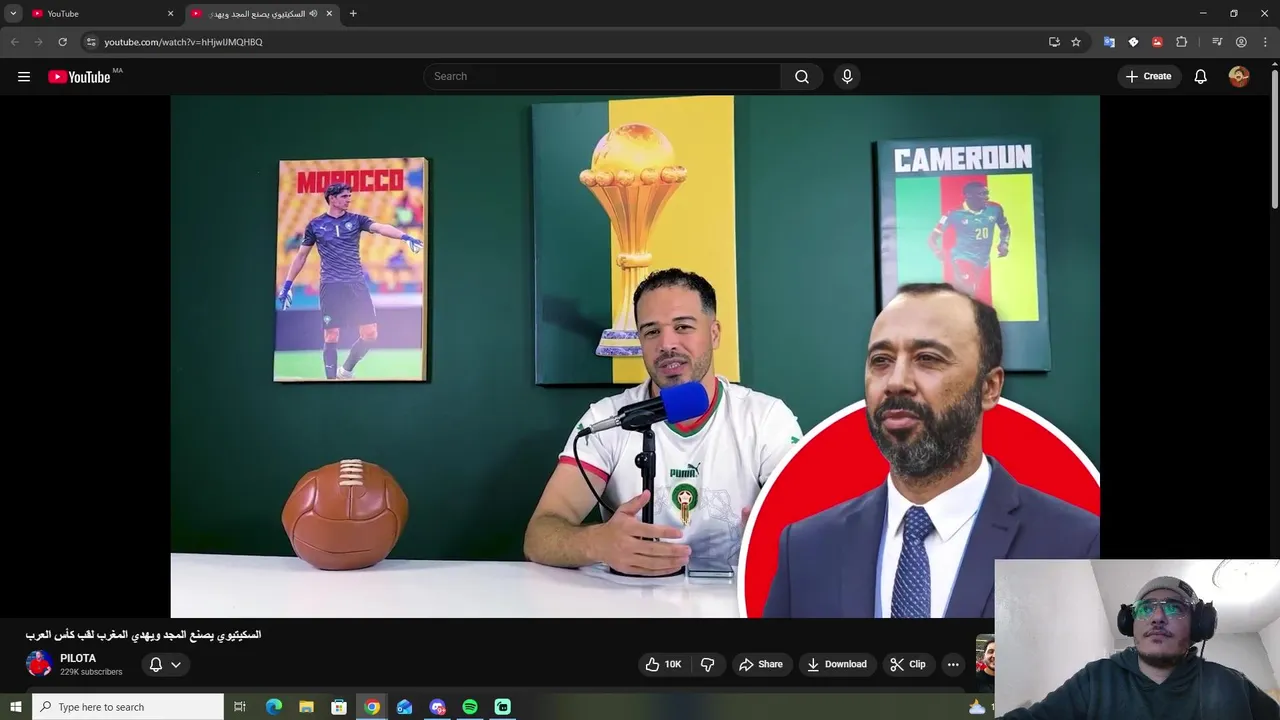
Task: Open Task View on taskbar
Action: click(x=240, y=707)
